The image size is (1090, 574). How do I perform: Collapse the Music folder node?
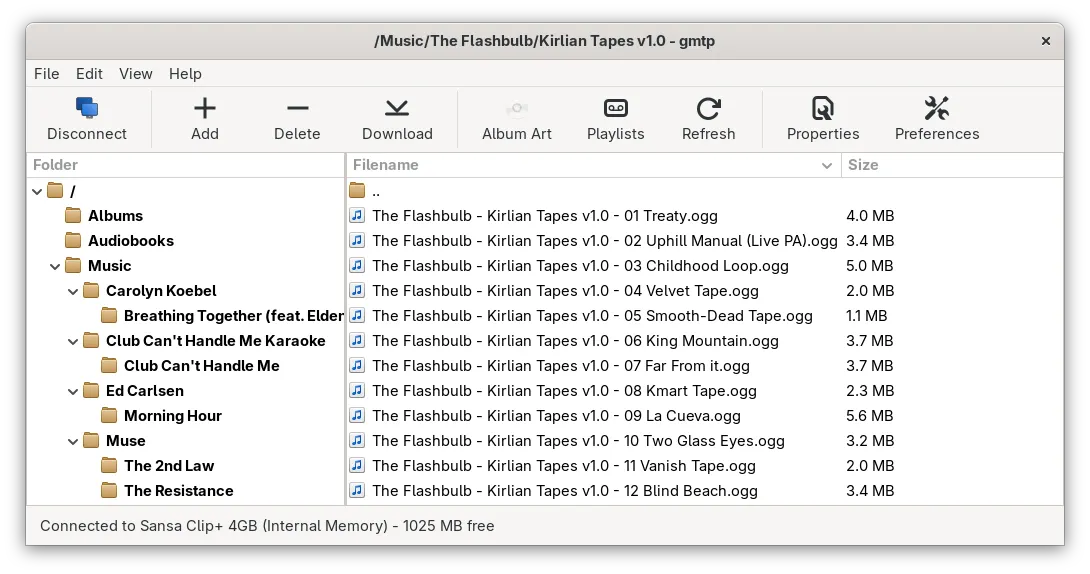(55, 266)
